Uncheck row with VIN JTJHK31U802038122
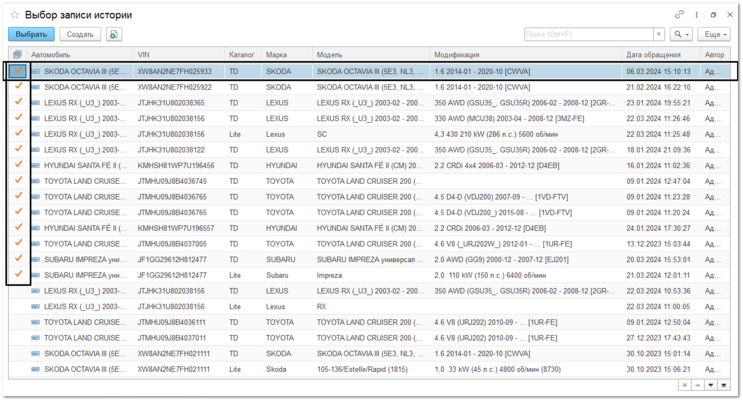The height and width of the screenshot is (401, 743). 18,149
